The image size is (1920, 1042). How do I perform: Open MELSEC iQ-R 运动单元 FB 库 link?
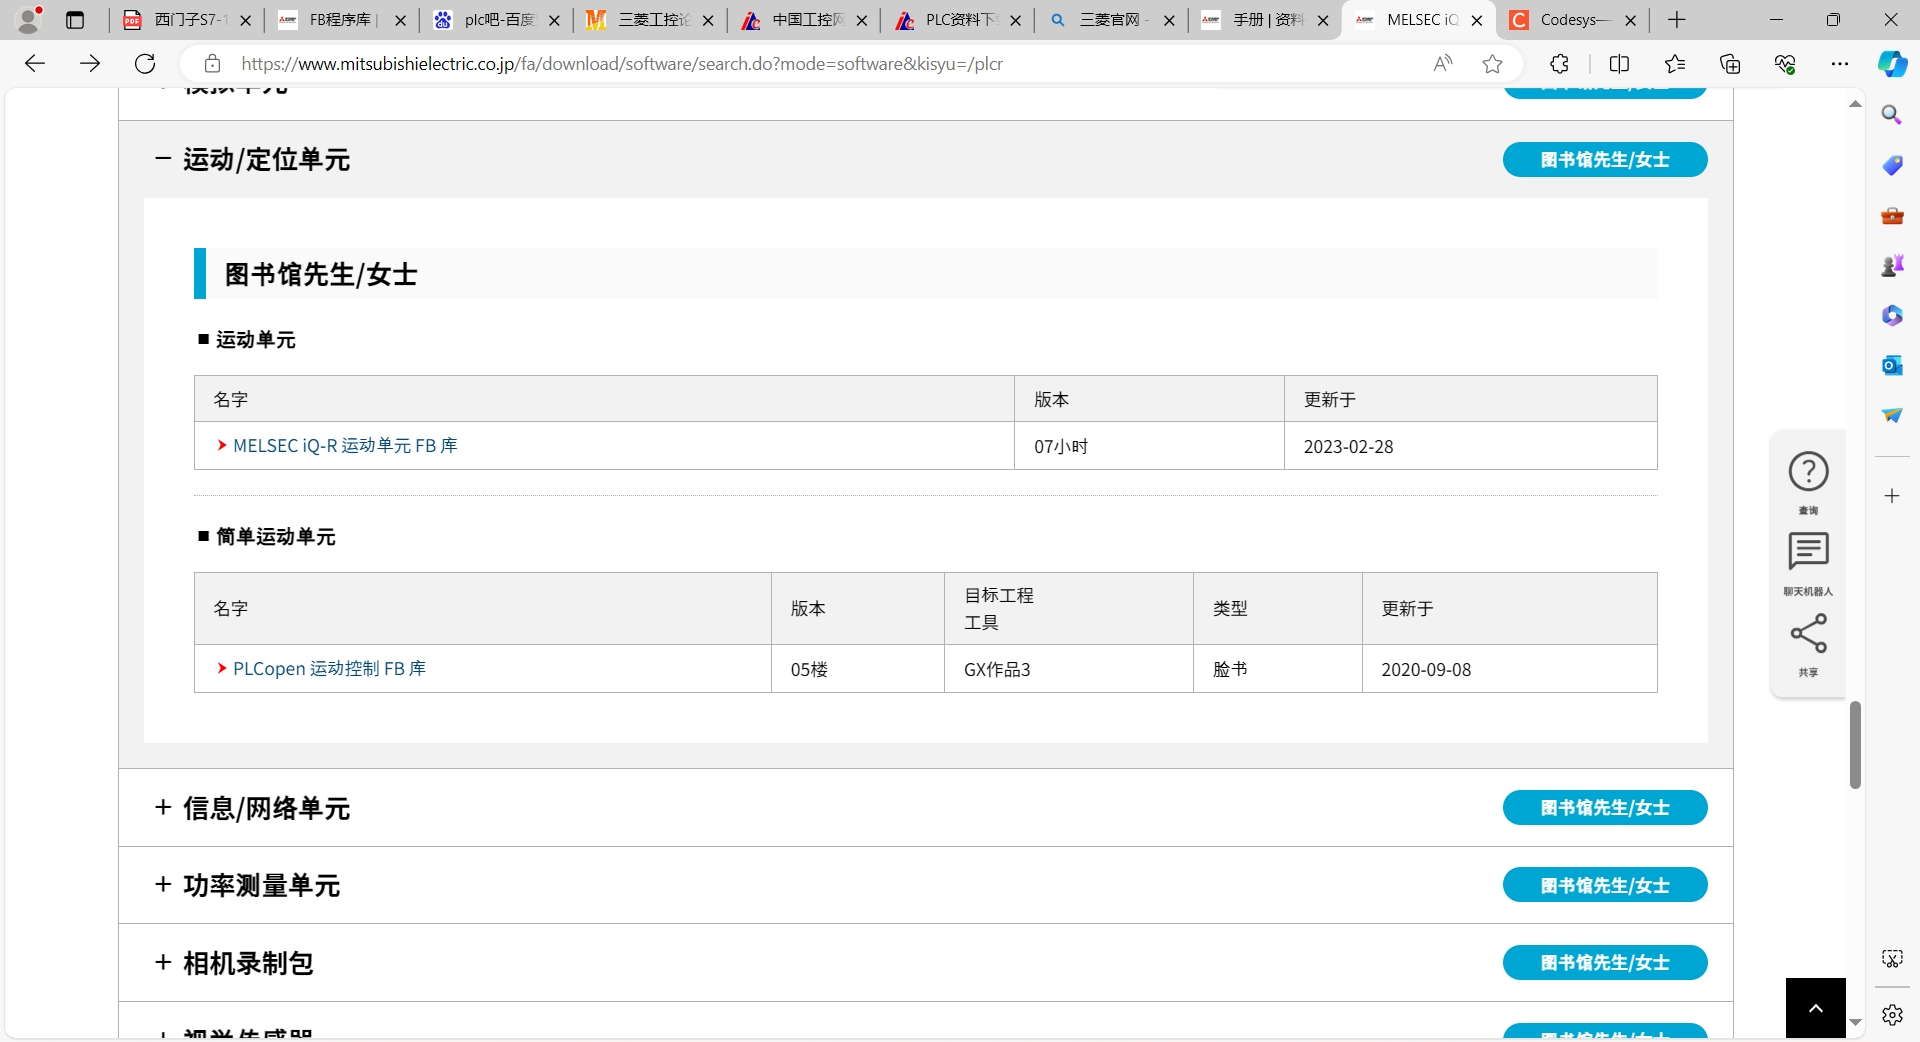click(344, 446)
